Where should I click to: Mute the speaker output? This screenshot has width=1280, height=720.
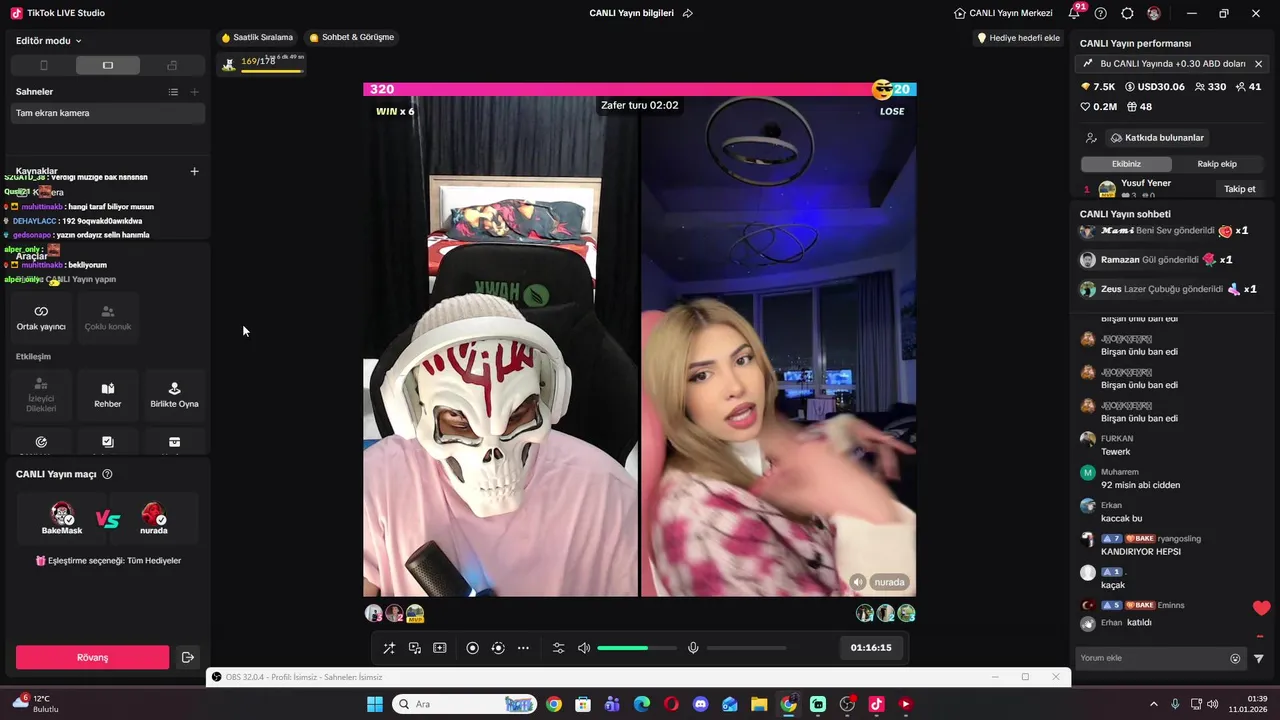point(584,648)
